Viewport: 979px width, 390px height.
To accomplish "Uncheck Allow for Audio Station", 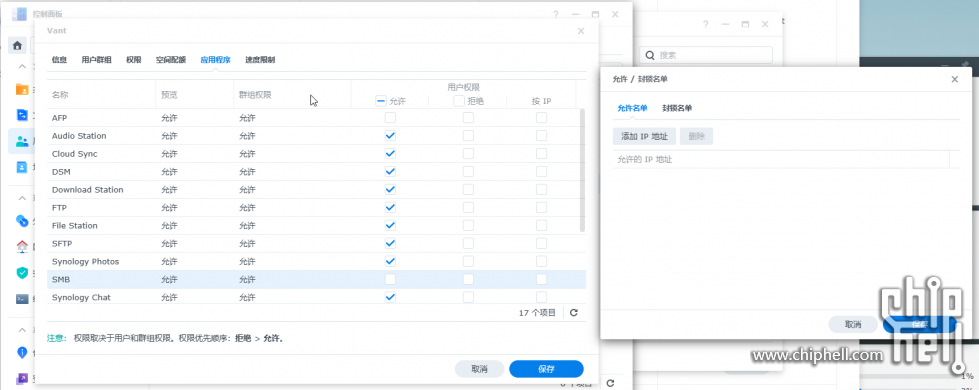I will pyautogui.click(x=390, y=135).
